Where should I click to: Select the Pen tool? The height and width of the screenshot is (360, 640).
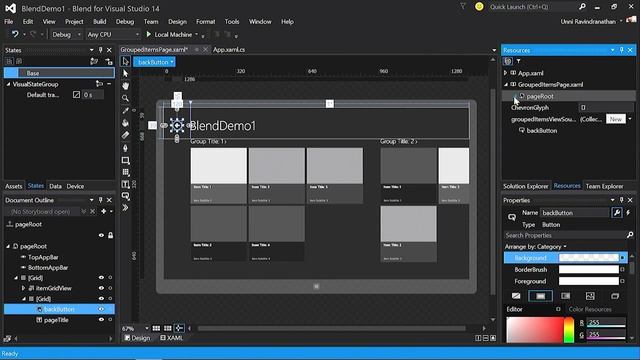coord(125,148)
